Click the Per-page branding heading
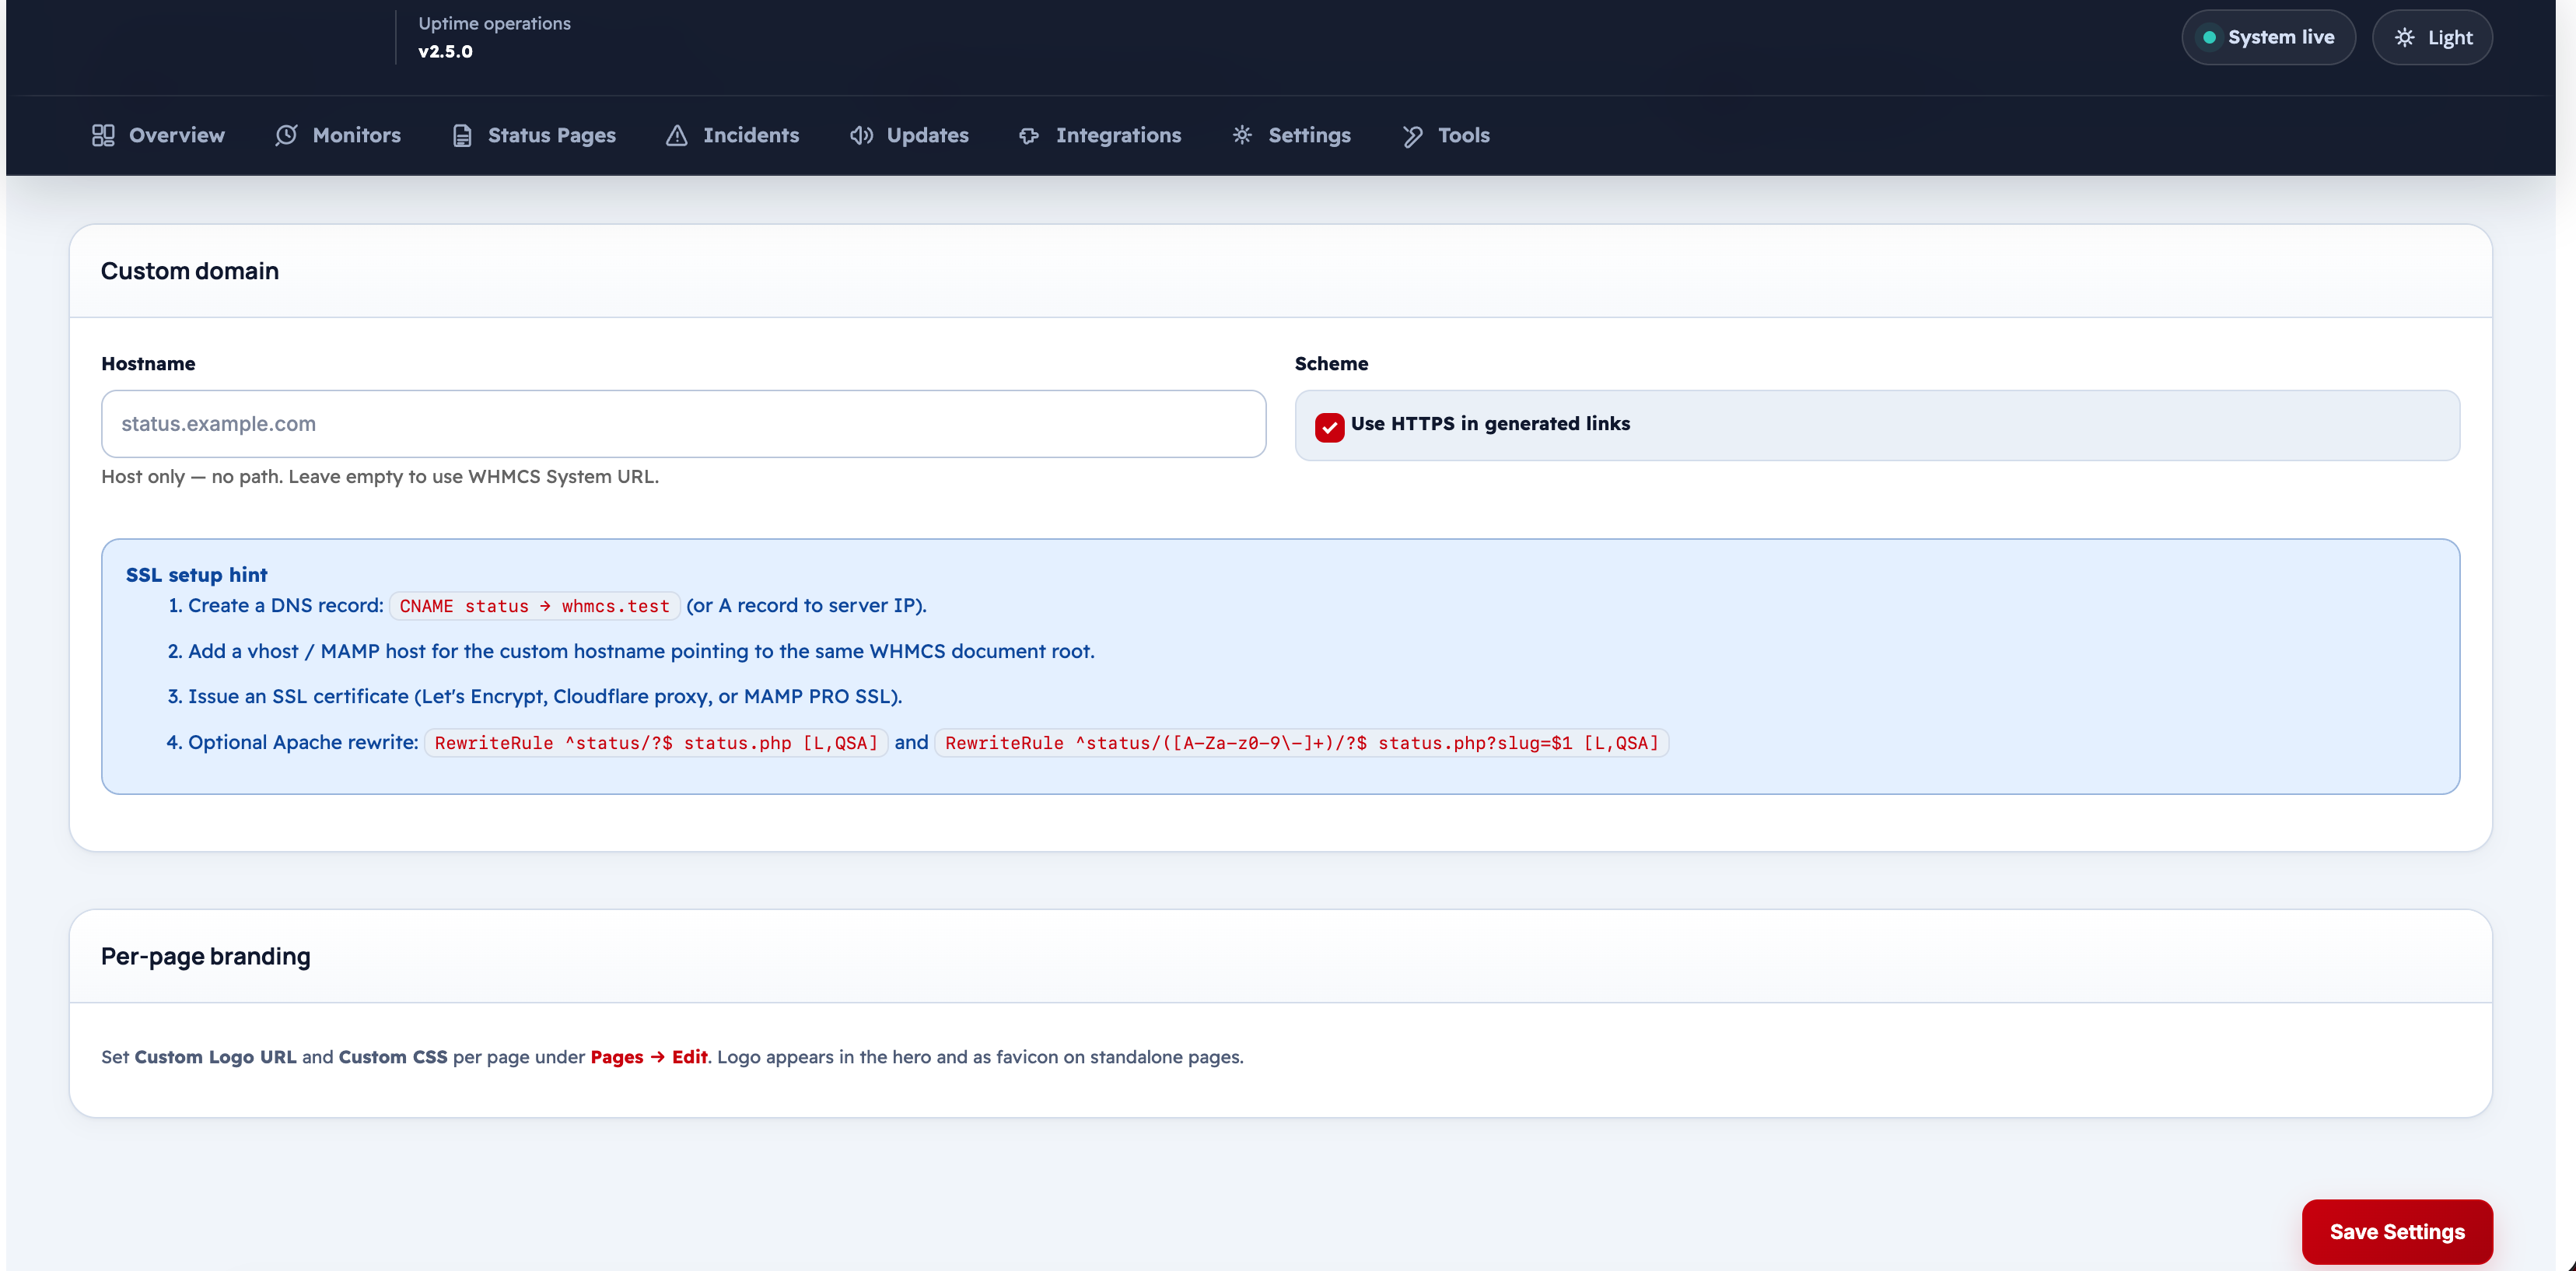The width and height of the screenshot is (2576, 1271). coord(205,957)
